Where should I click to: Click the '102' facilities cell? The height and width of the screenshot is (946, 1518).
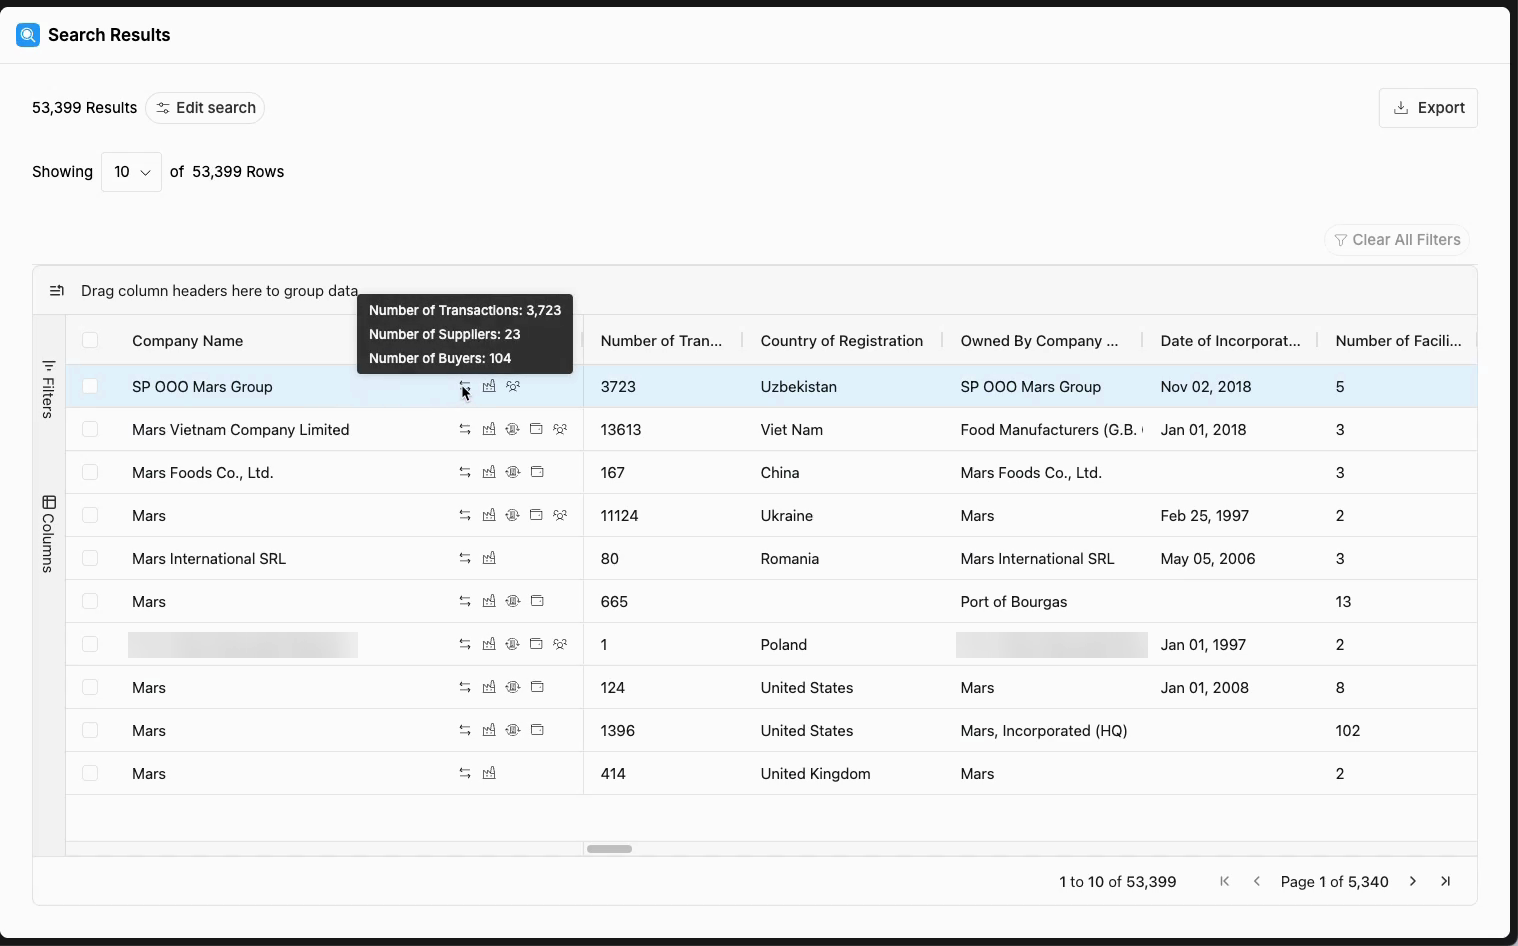[x=1347, y=730]
